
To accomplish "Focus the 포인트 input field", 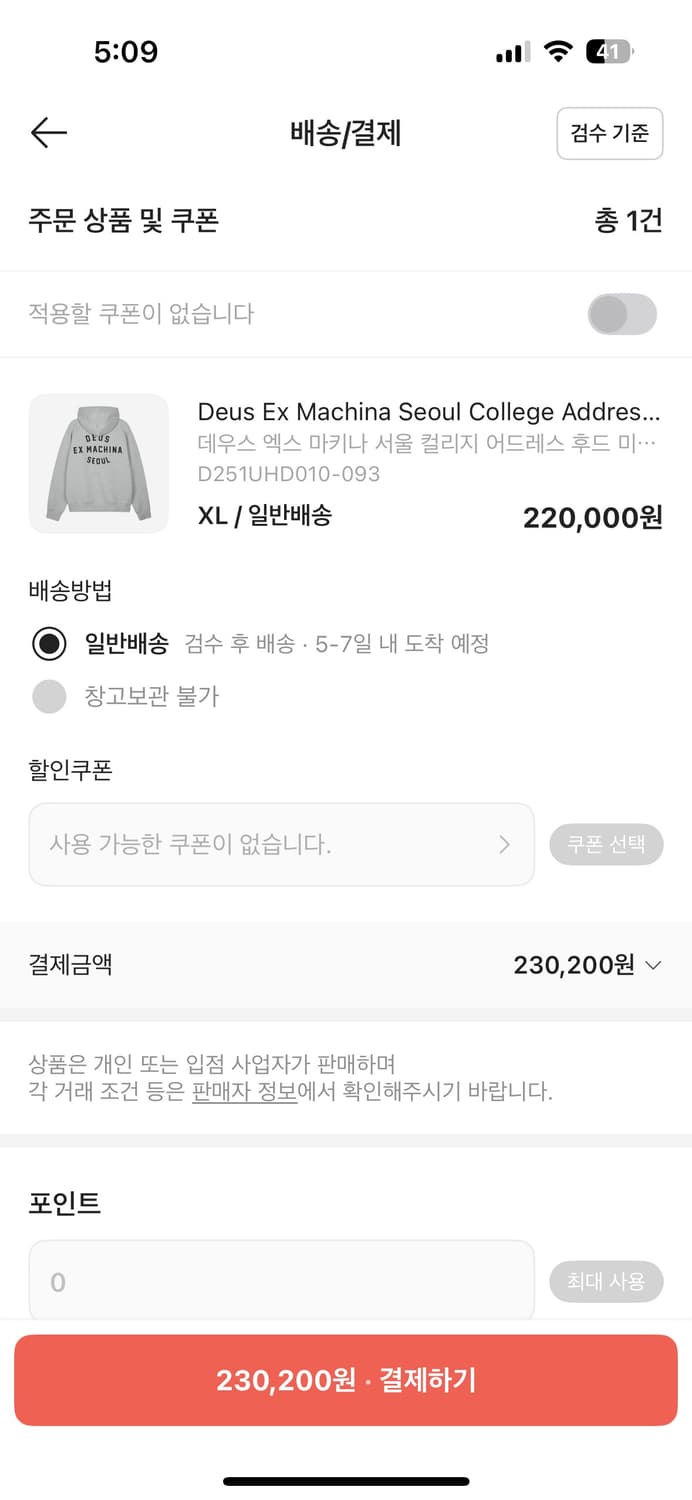I will click(x=281, y=1281).
